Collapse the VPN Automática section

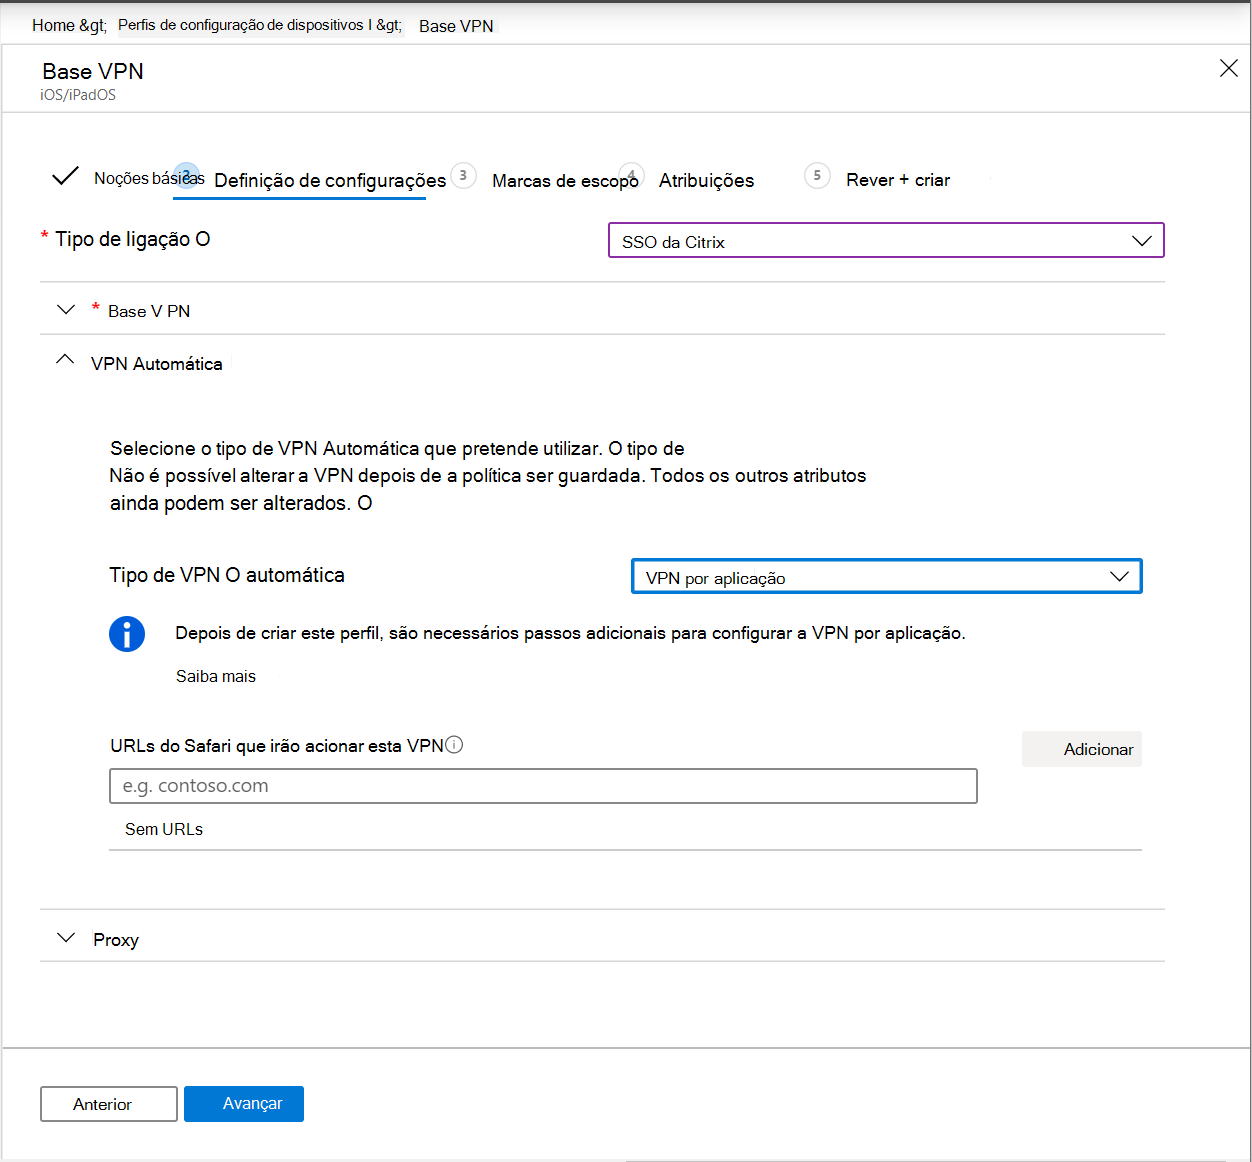pyautogui.click(x=65, y=359)
